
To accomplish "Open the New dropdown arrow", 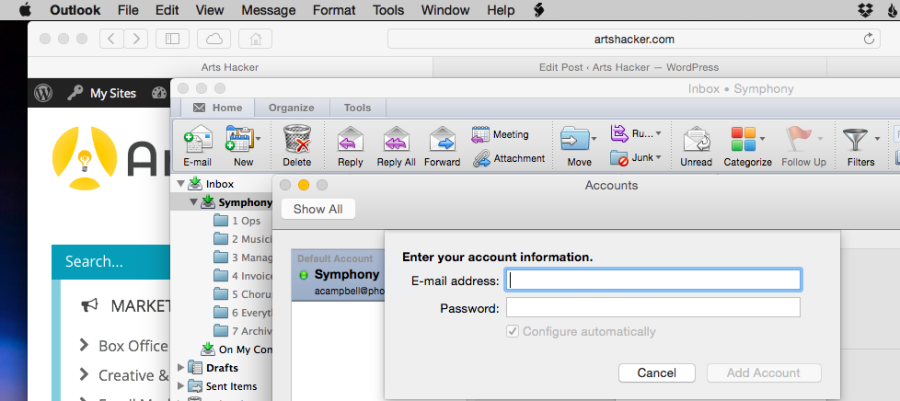I will (258, 139).
